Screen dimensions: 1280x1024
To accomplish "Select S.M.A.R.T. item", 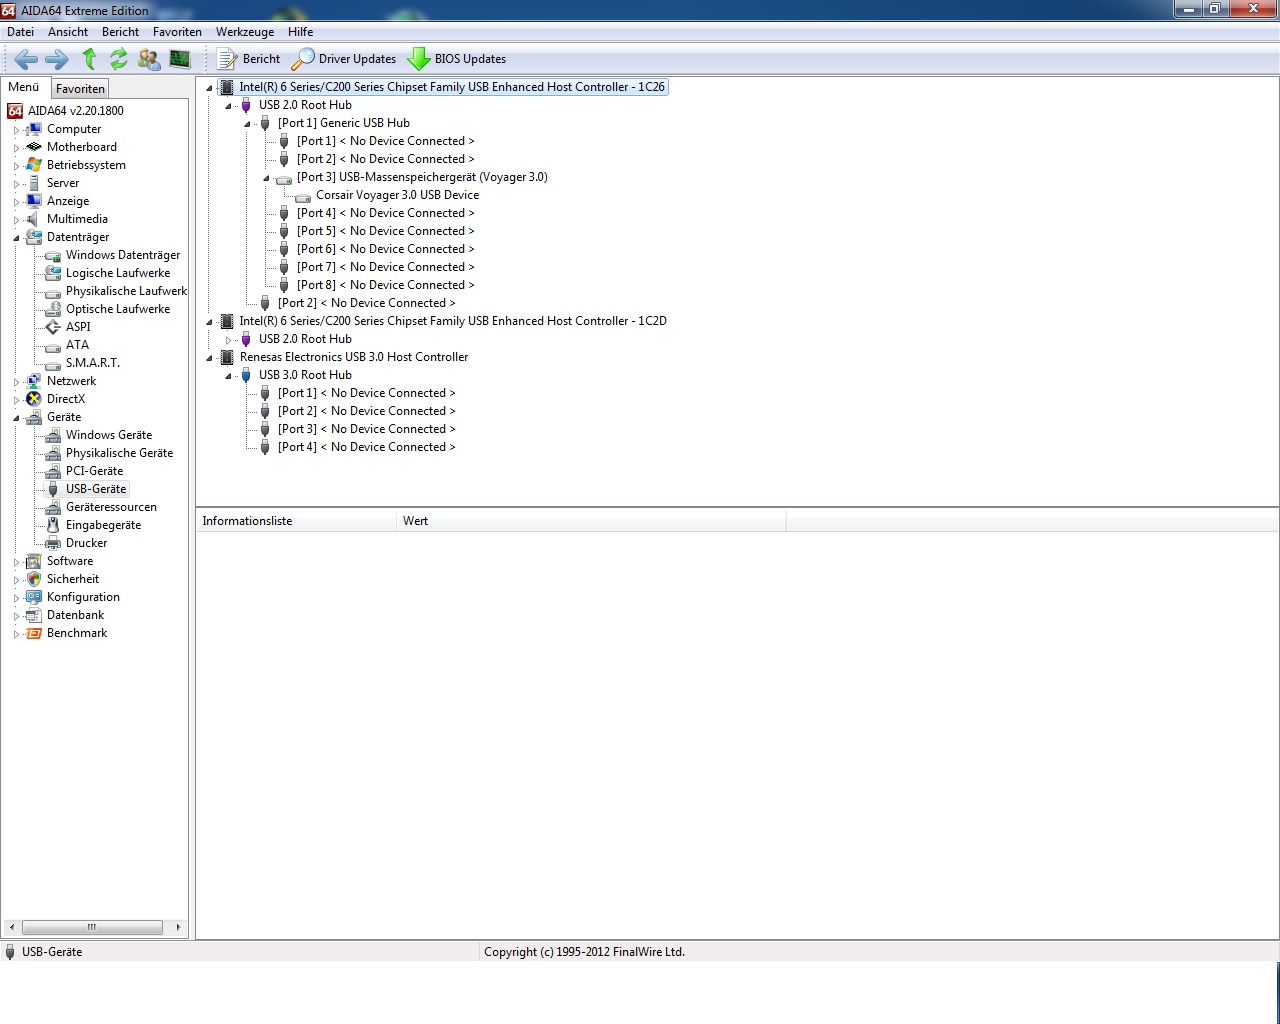I will coord(93,363).
